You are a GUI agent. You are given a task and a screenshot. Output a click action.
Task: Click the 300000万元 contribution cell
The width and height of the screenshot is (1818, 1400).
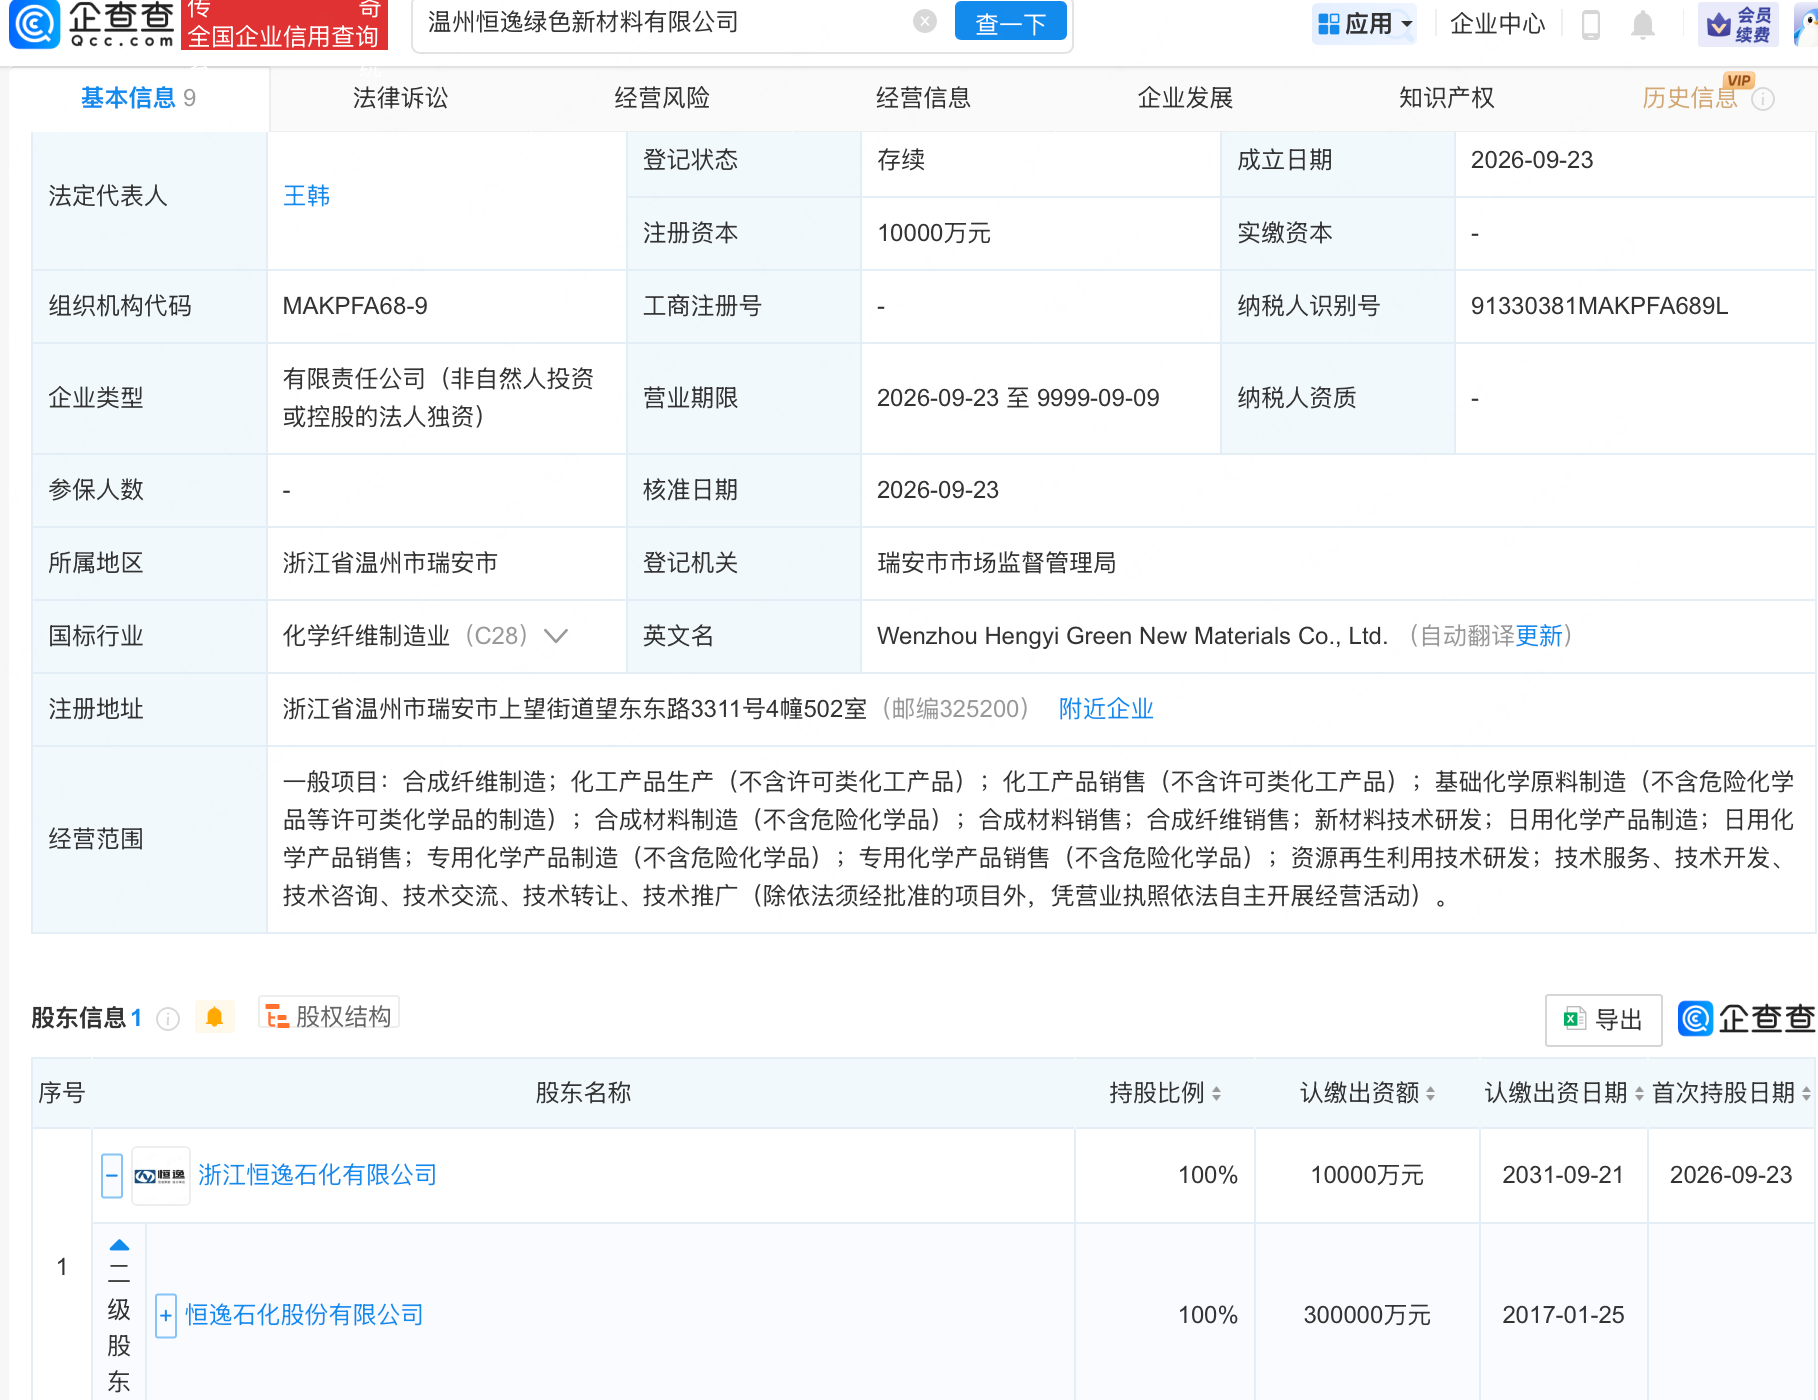(1367, 1315)
